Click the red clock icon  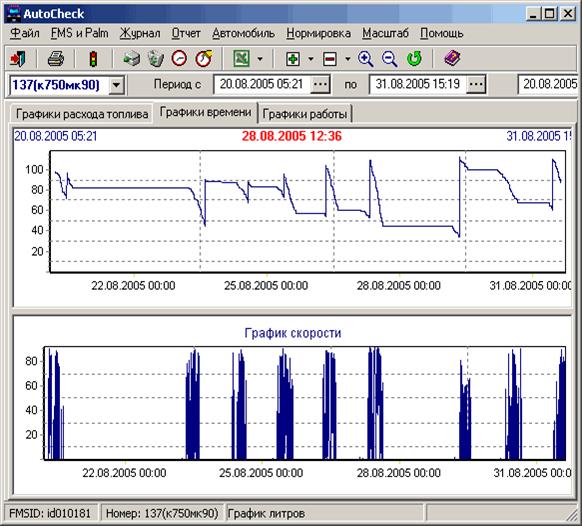[x=179, y=59]
